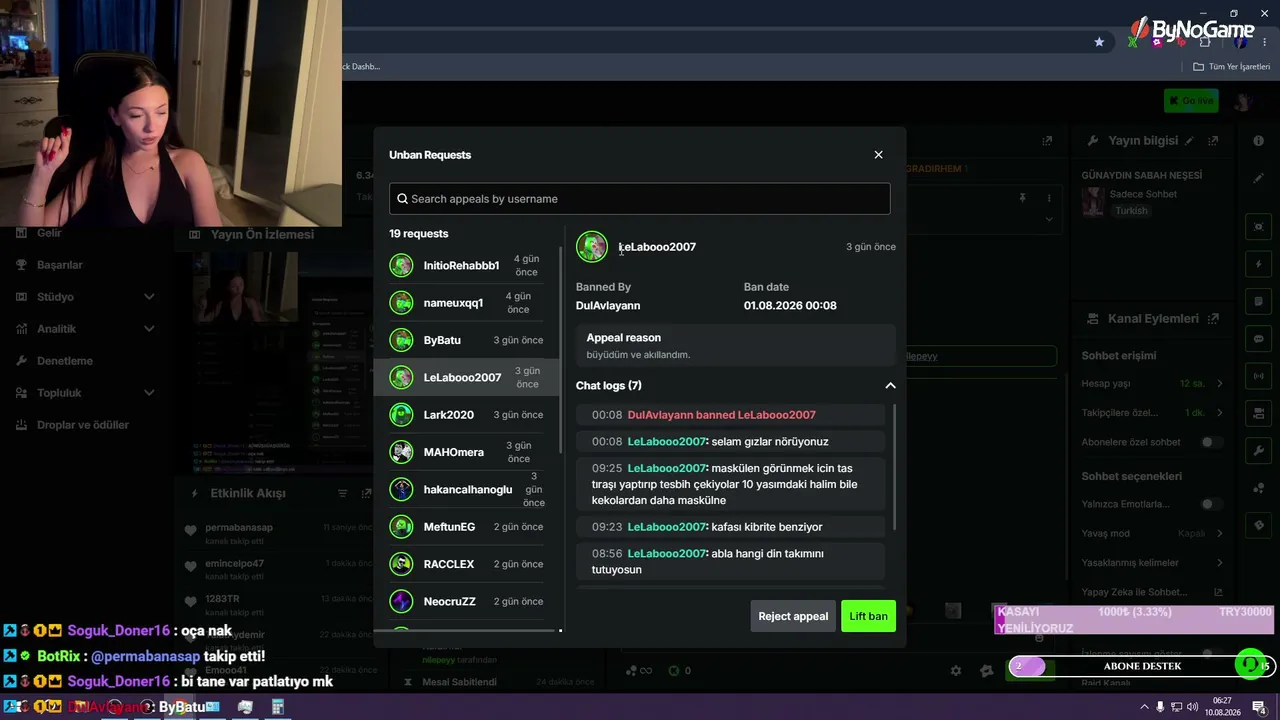The width and height of the screenshot is (1280, 720).
Task: Click the microphone tray icon
Action: (1160, 707)
